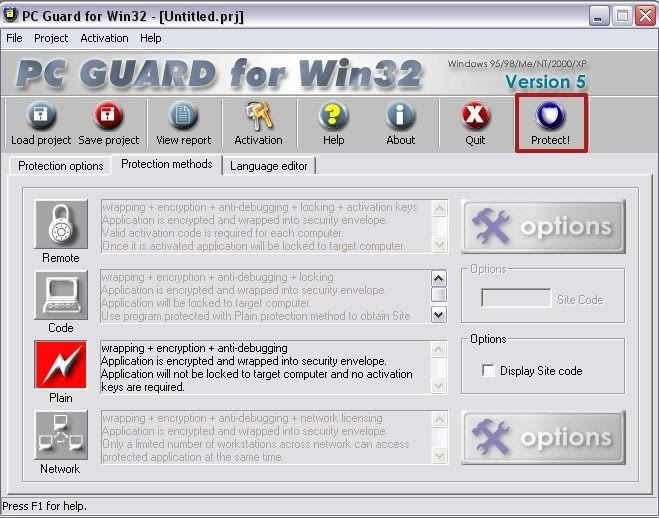Open the File menu
This screenshot has width=659, height=518.
[x=14, y=38]
